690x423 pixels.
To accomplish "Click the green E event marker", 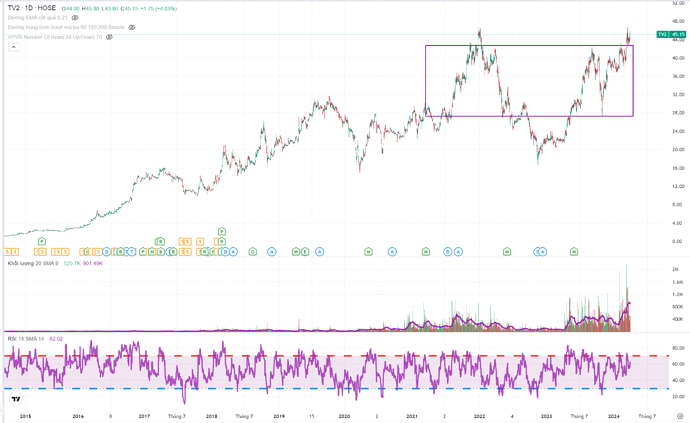I will (x=305, y=252).
